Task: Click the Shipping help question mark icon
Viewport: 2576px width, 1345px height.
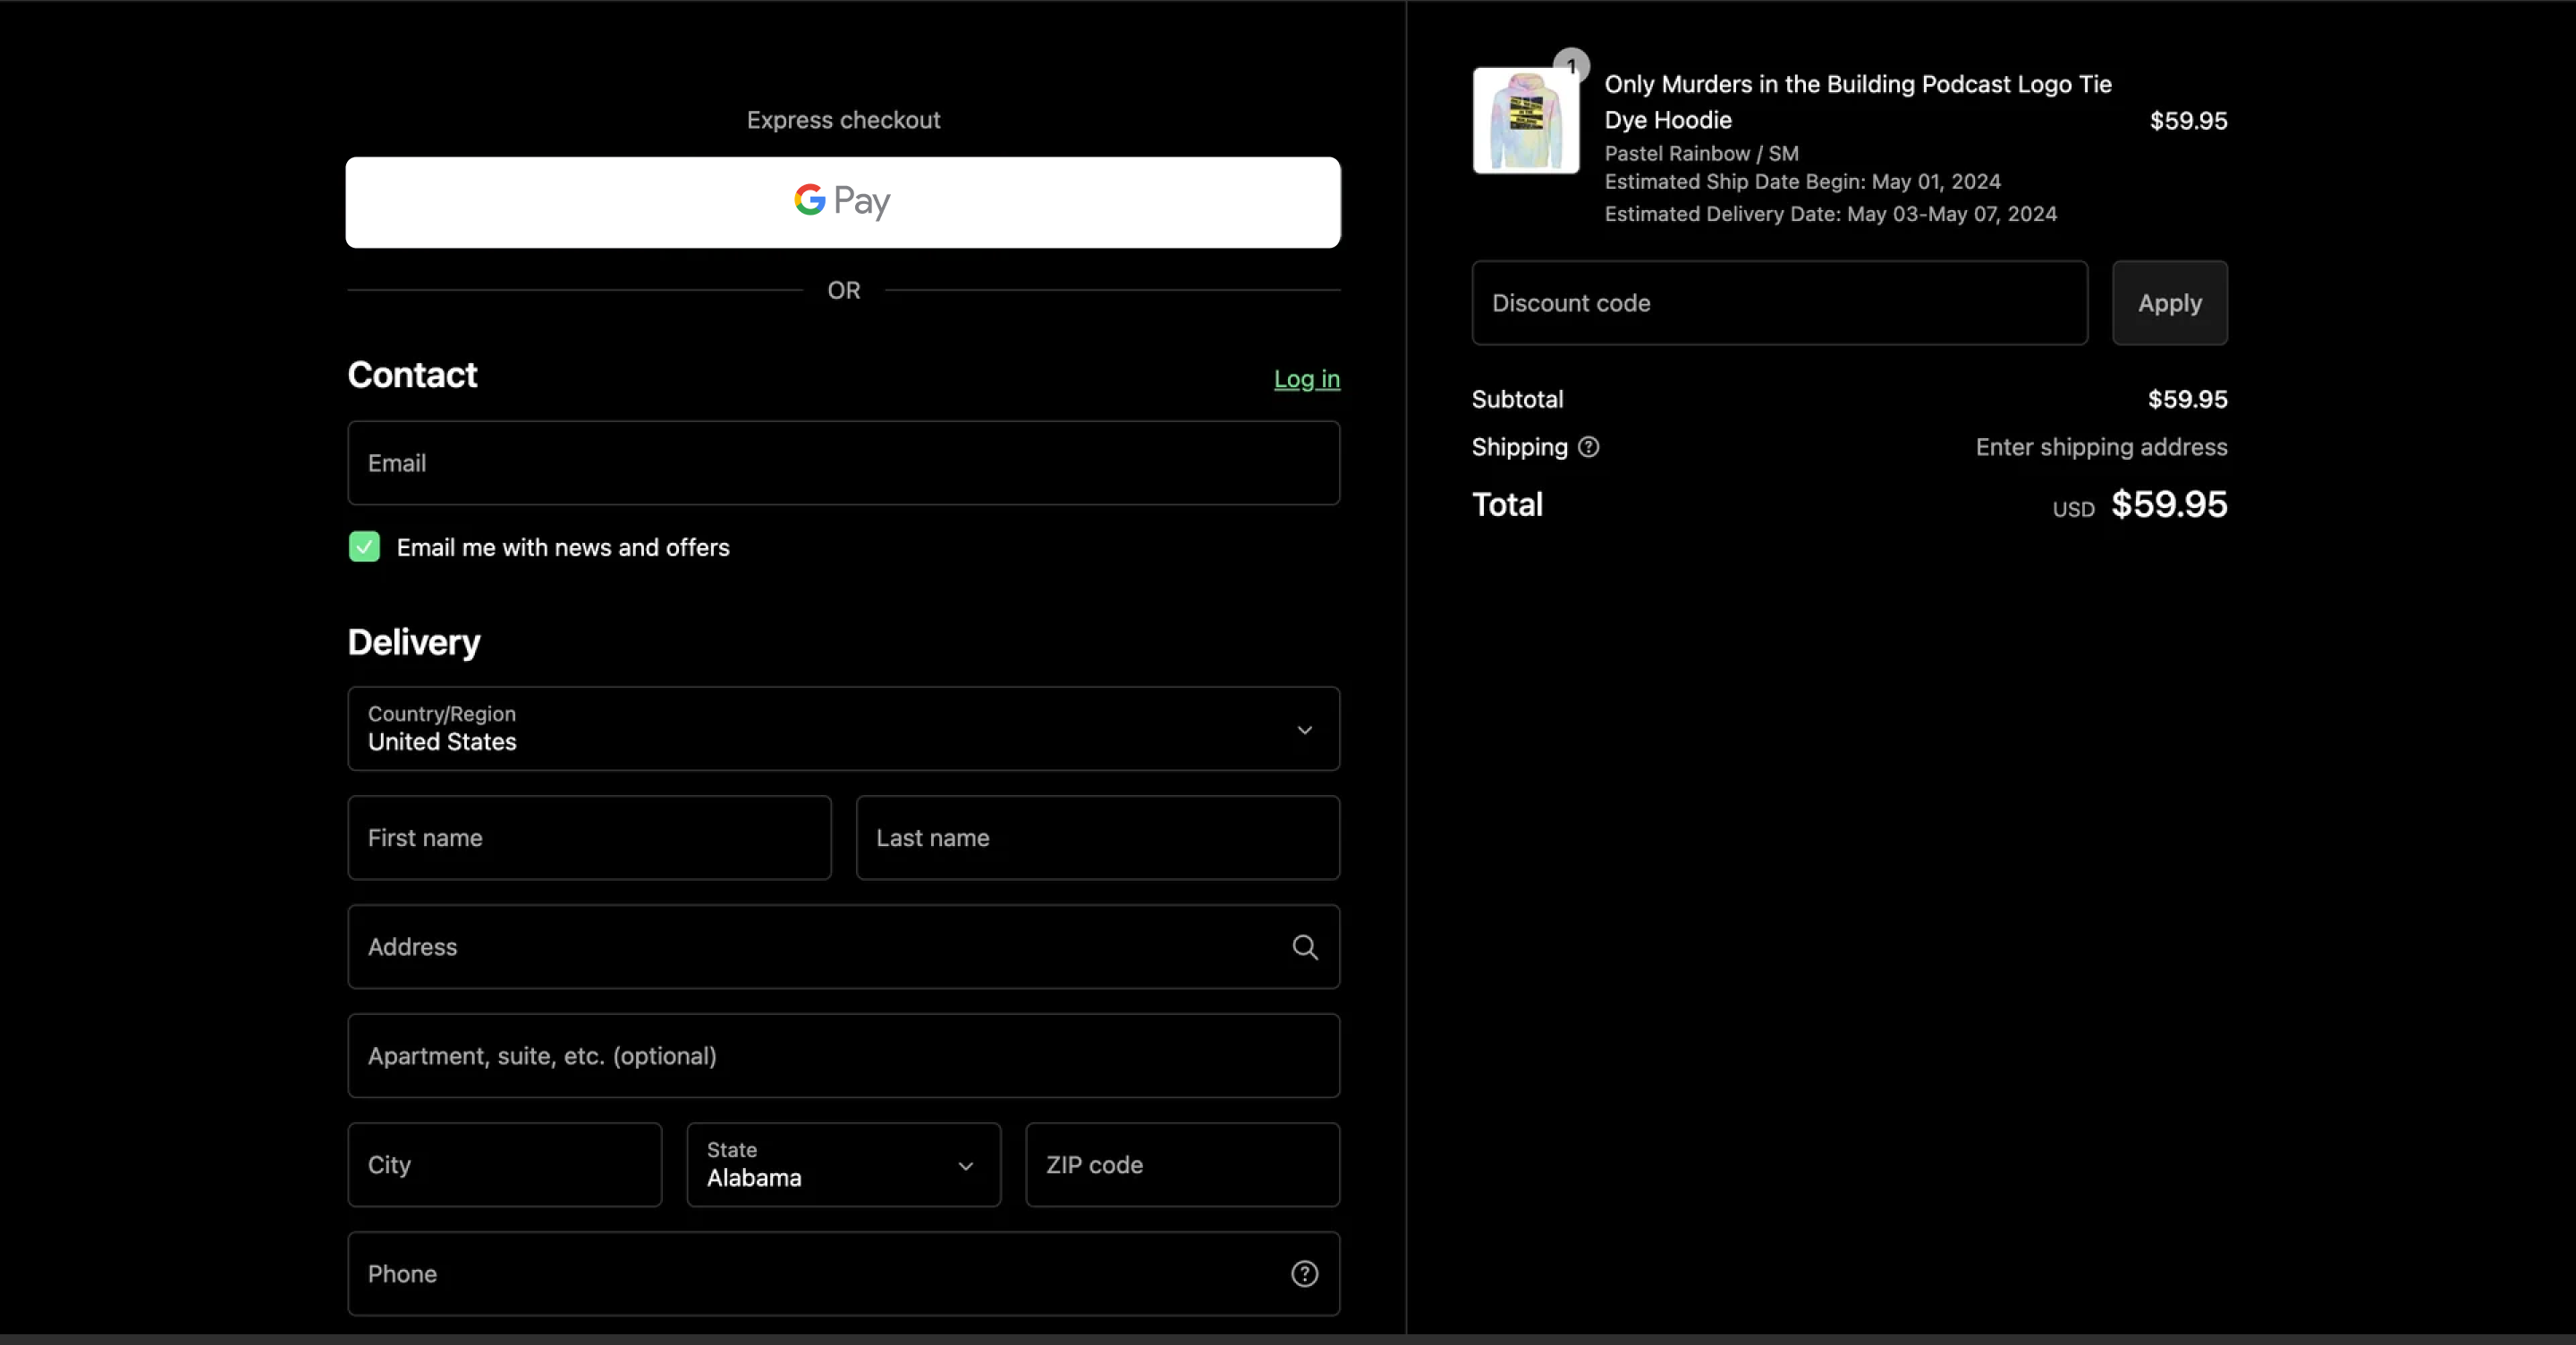Action: pos(1588,447)
